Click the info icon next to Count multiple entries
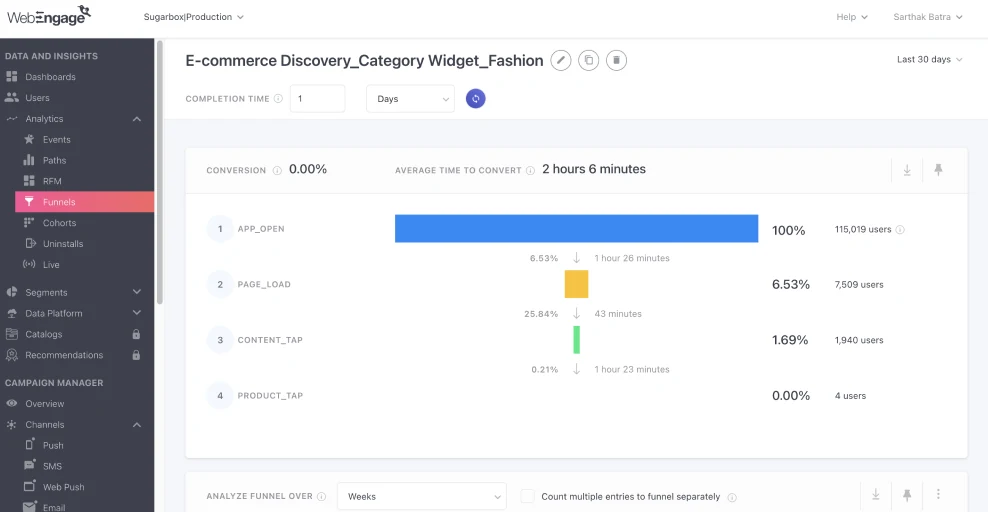Screen dimensions: 988x512 (x=732, y=498)
